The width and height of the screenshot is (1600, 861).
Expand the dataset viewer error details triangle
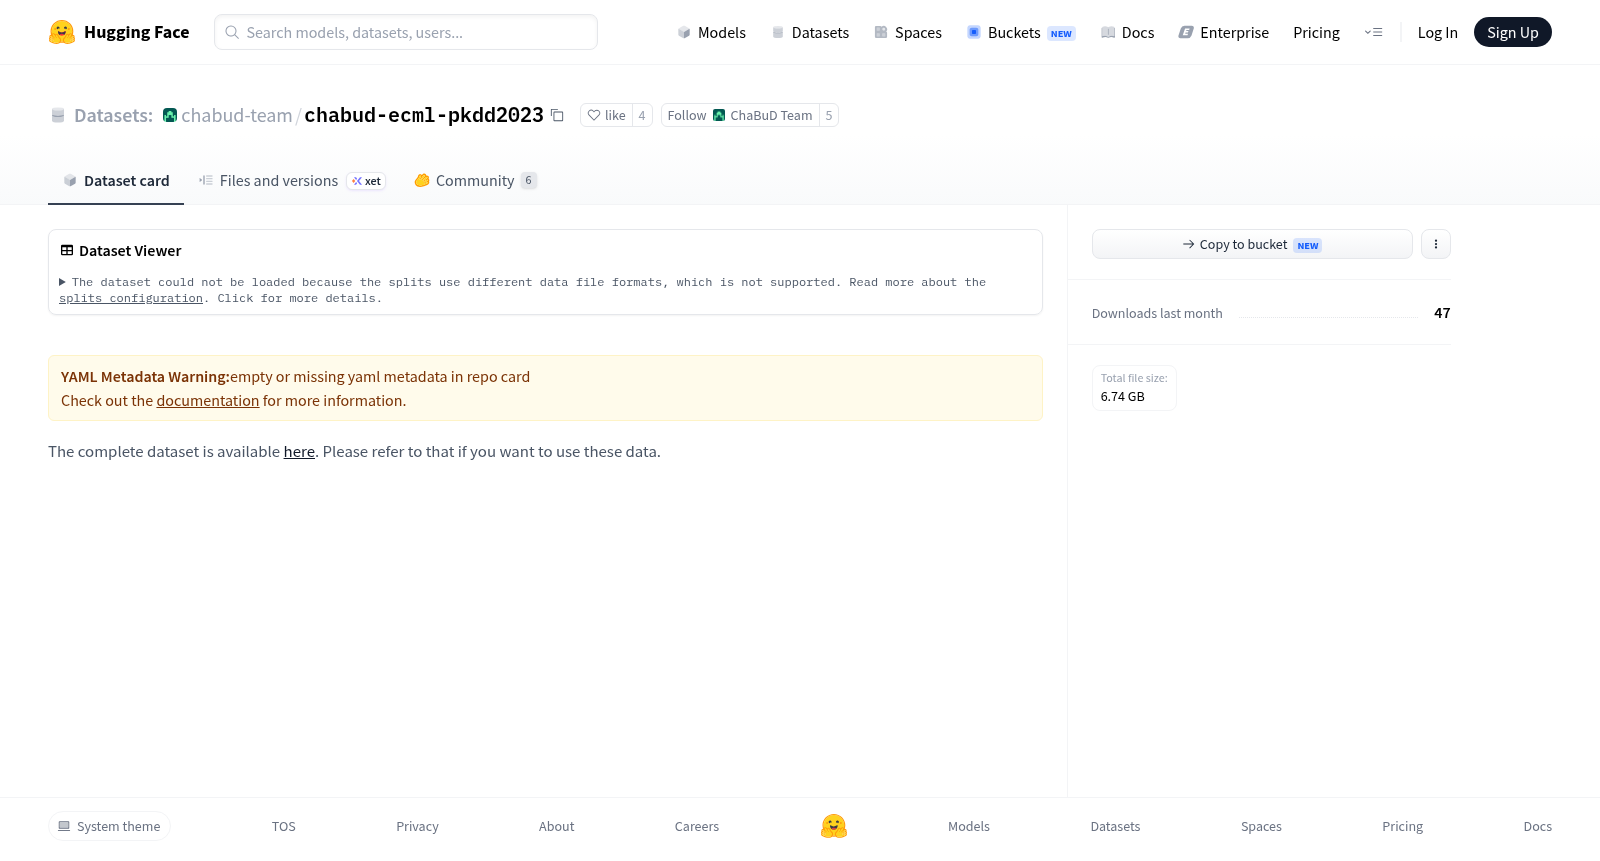[63, 282]
